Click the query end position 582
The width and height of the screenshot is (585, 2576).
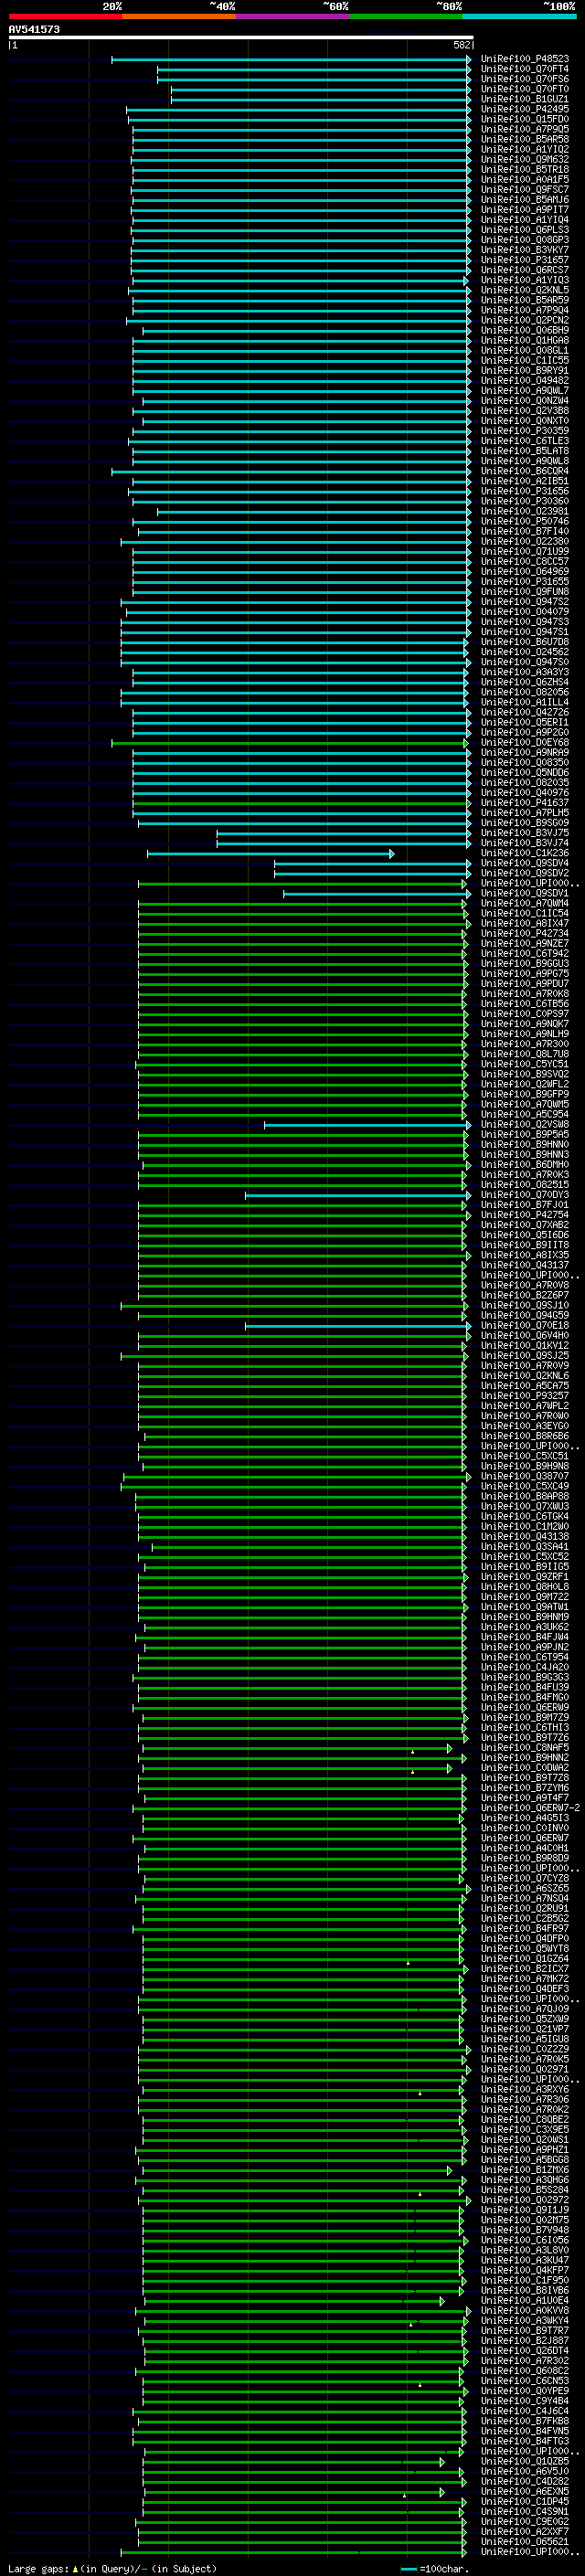pyautogui.click(x=462, y=45)
